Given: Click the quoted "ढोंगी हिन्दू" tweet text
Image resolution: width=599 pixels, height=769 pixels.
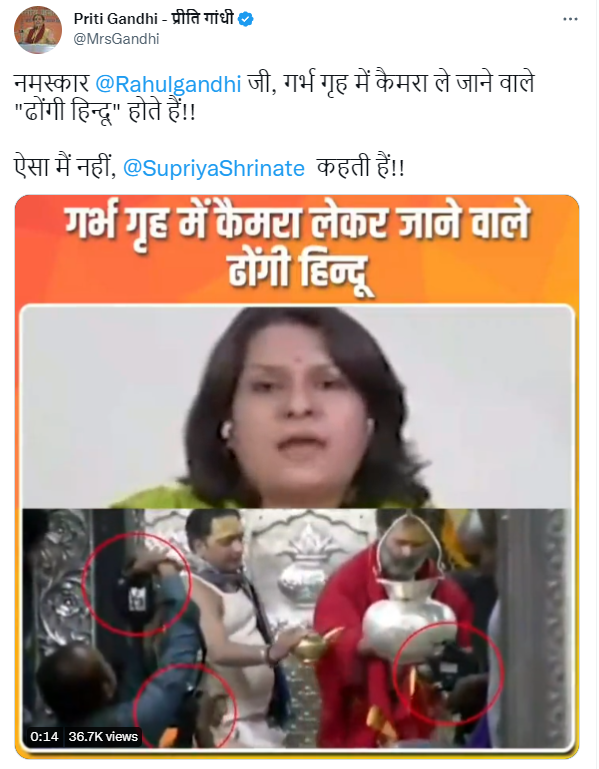Looking at the screenshot, I should (x=68, y=112).
